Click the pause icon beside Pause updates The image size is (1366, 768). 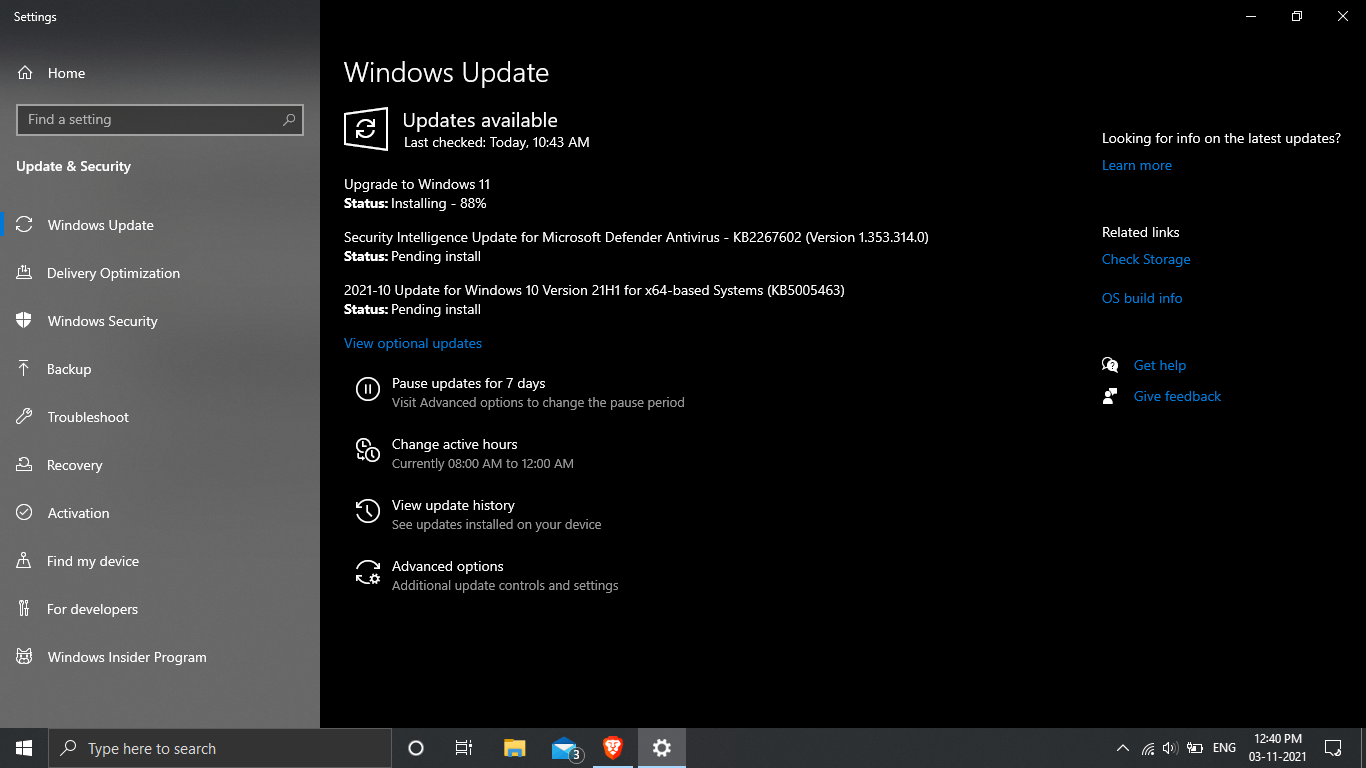[368, 390]
